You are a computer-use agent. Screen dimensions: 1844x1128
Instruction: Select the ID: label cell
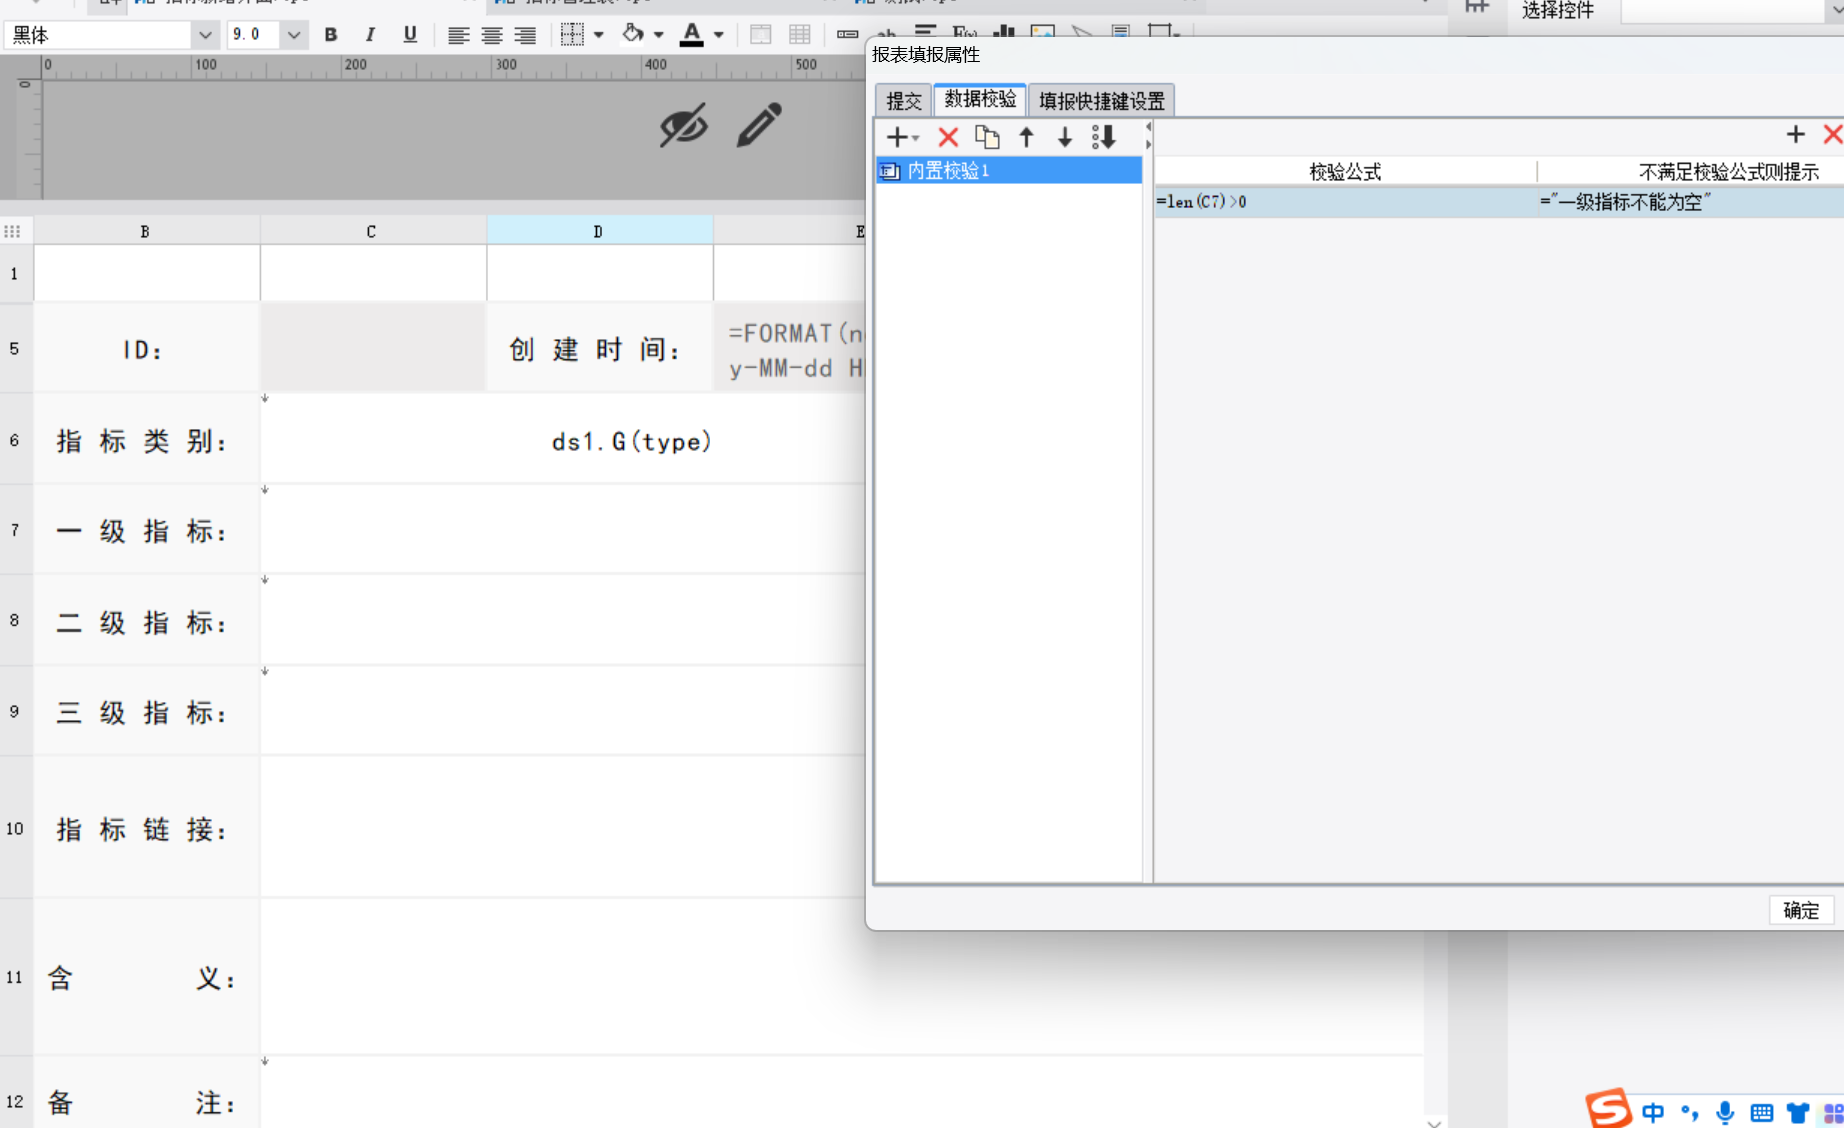pyautogui.click(x=146, y=349)
